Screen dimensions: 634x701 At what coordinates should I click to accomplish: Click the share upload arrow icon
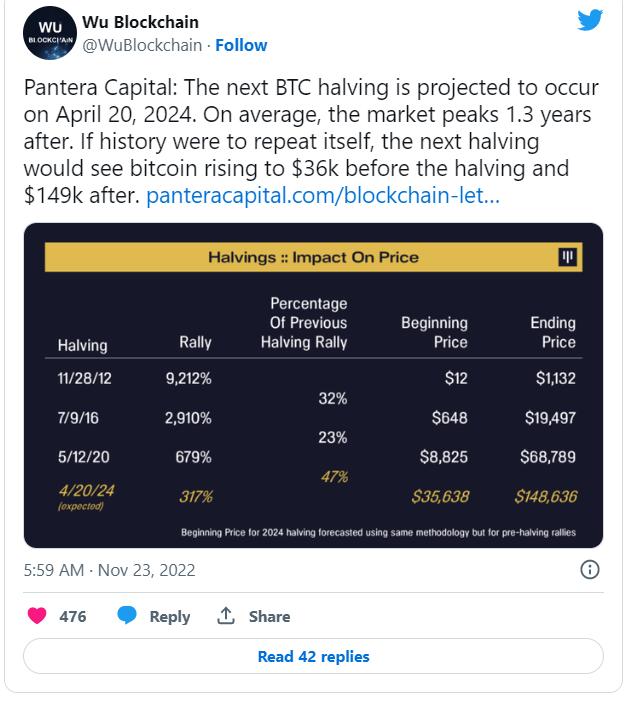pyautogui.click(x=226, y=616)
